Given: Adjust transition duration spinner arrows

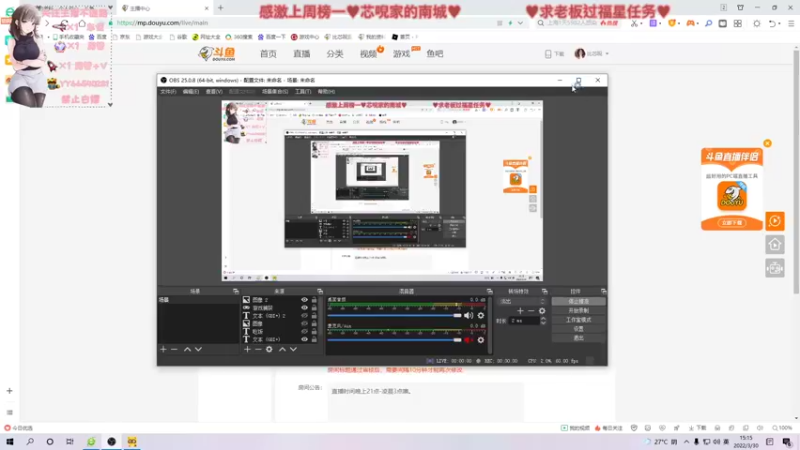Looking at the screenshot, I should coord(543,321).
